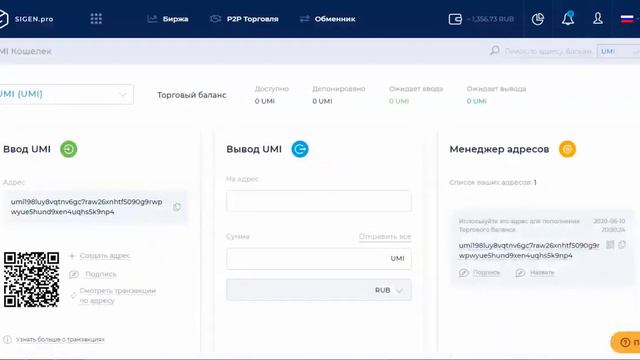Open the UMI search currency dropdown

click(618, 51)
